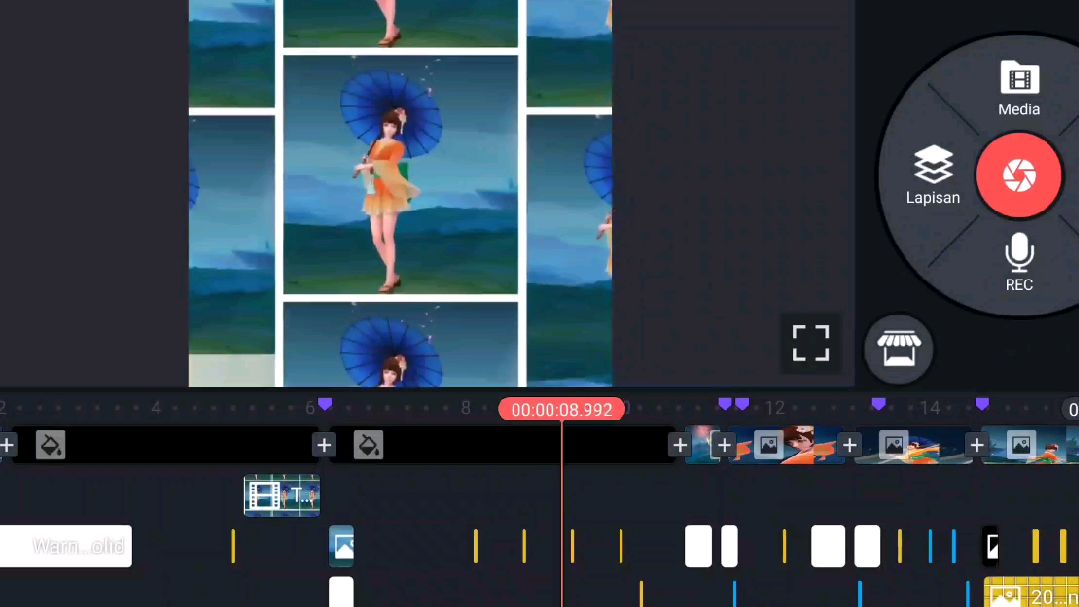
Task: Select the last image clip on the main track
Action: (1030, 445)
